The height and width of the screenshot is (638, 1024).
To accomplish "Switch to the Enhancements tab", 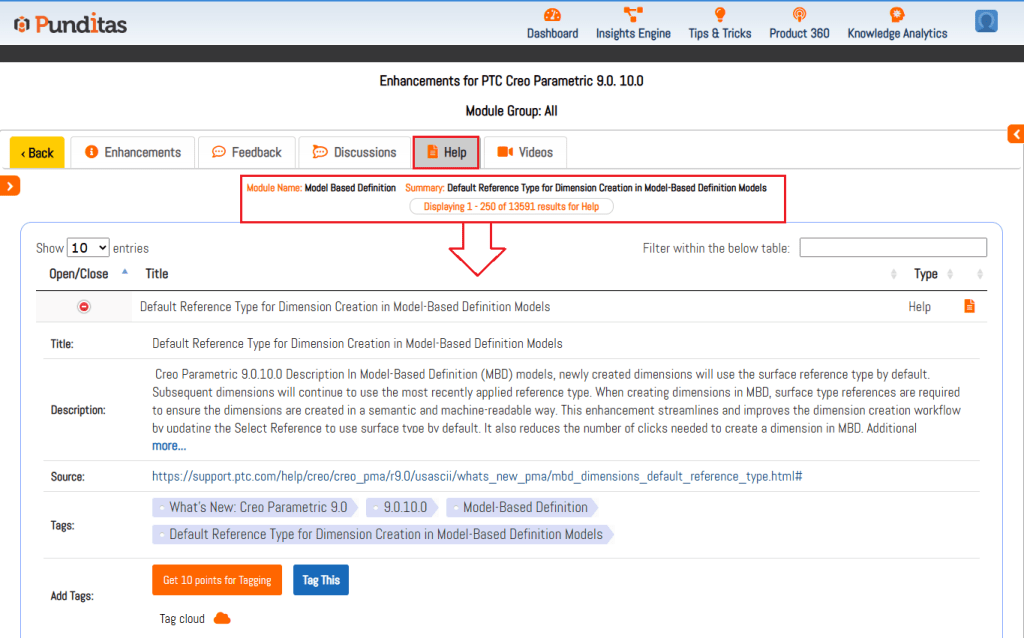I will click(x=133, y=152).
